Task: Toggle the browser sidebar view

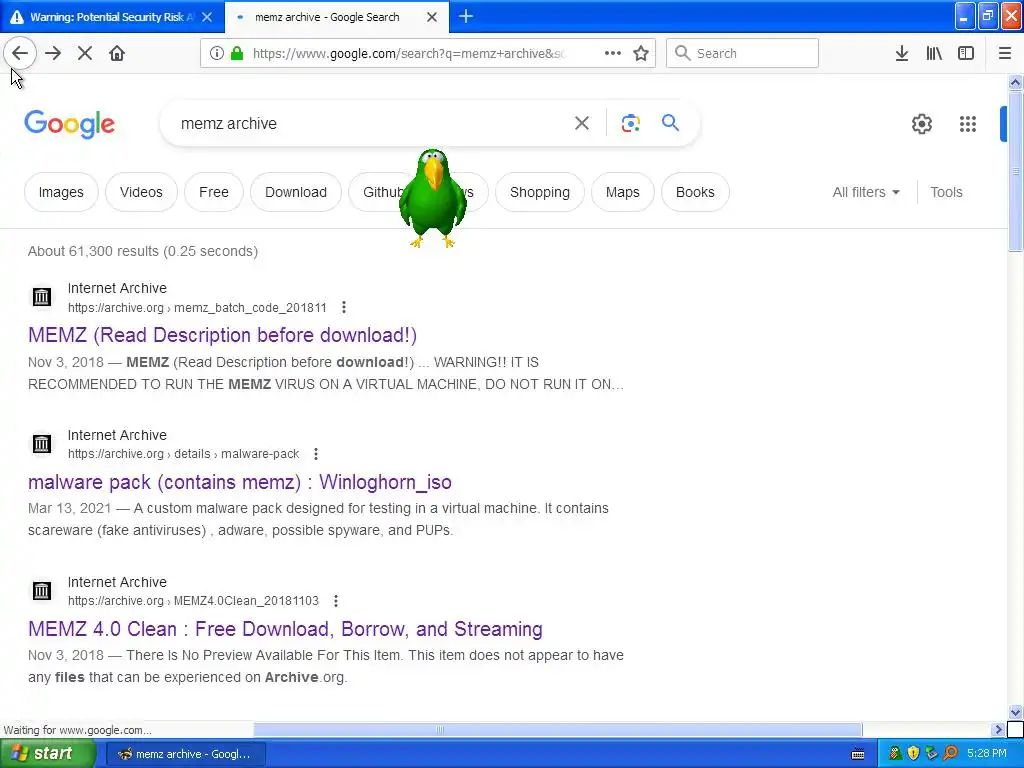Action: click(x=966, y=54)
